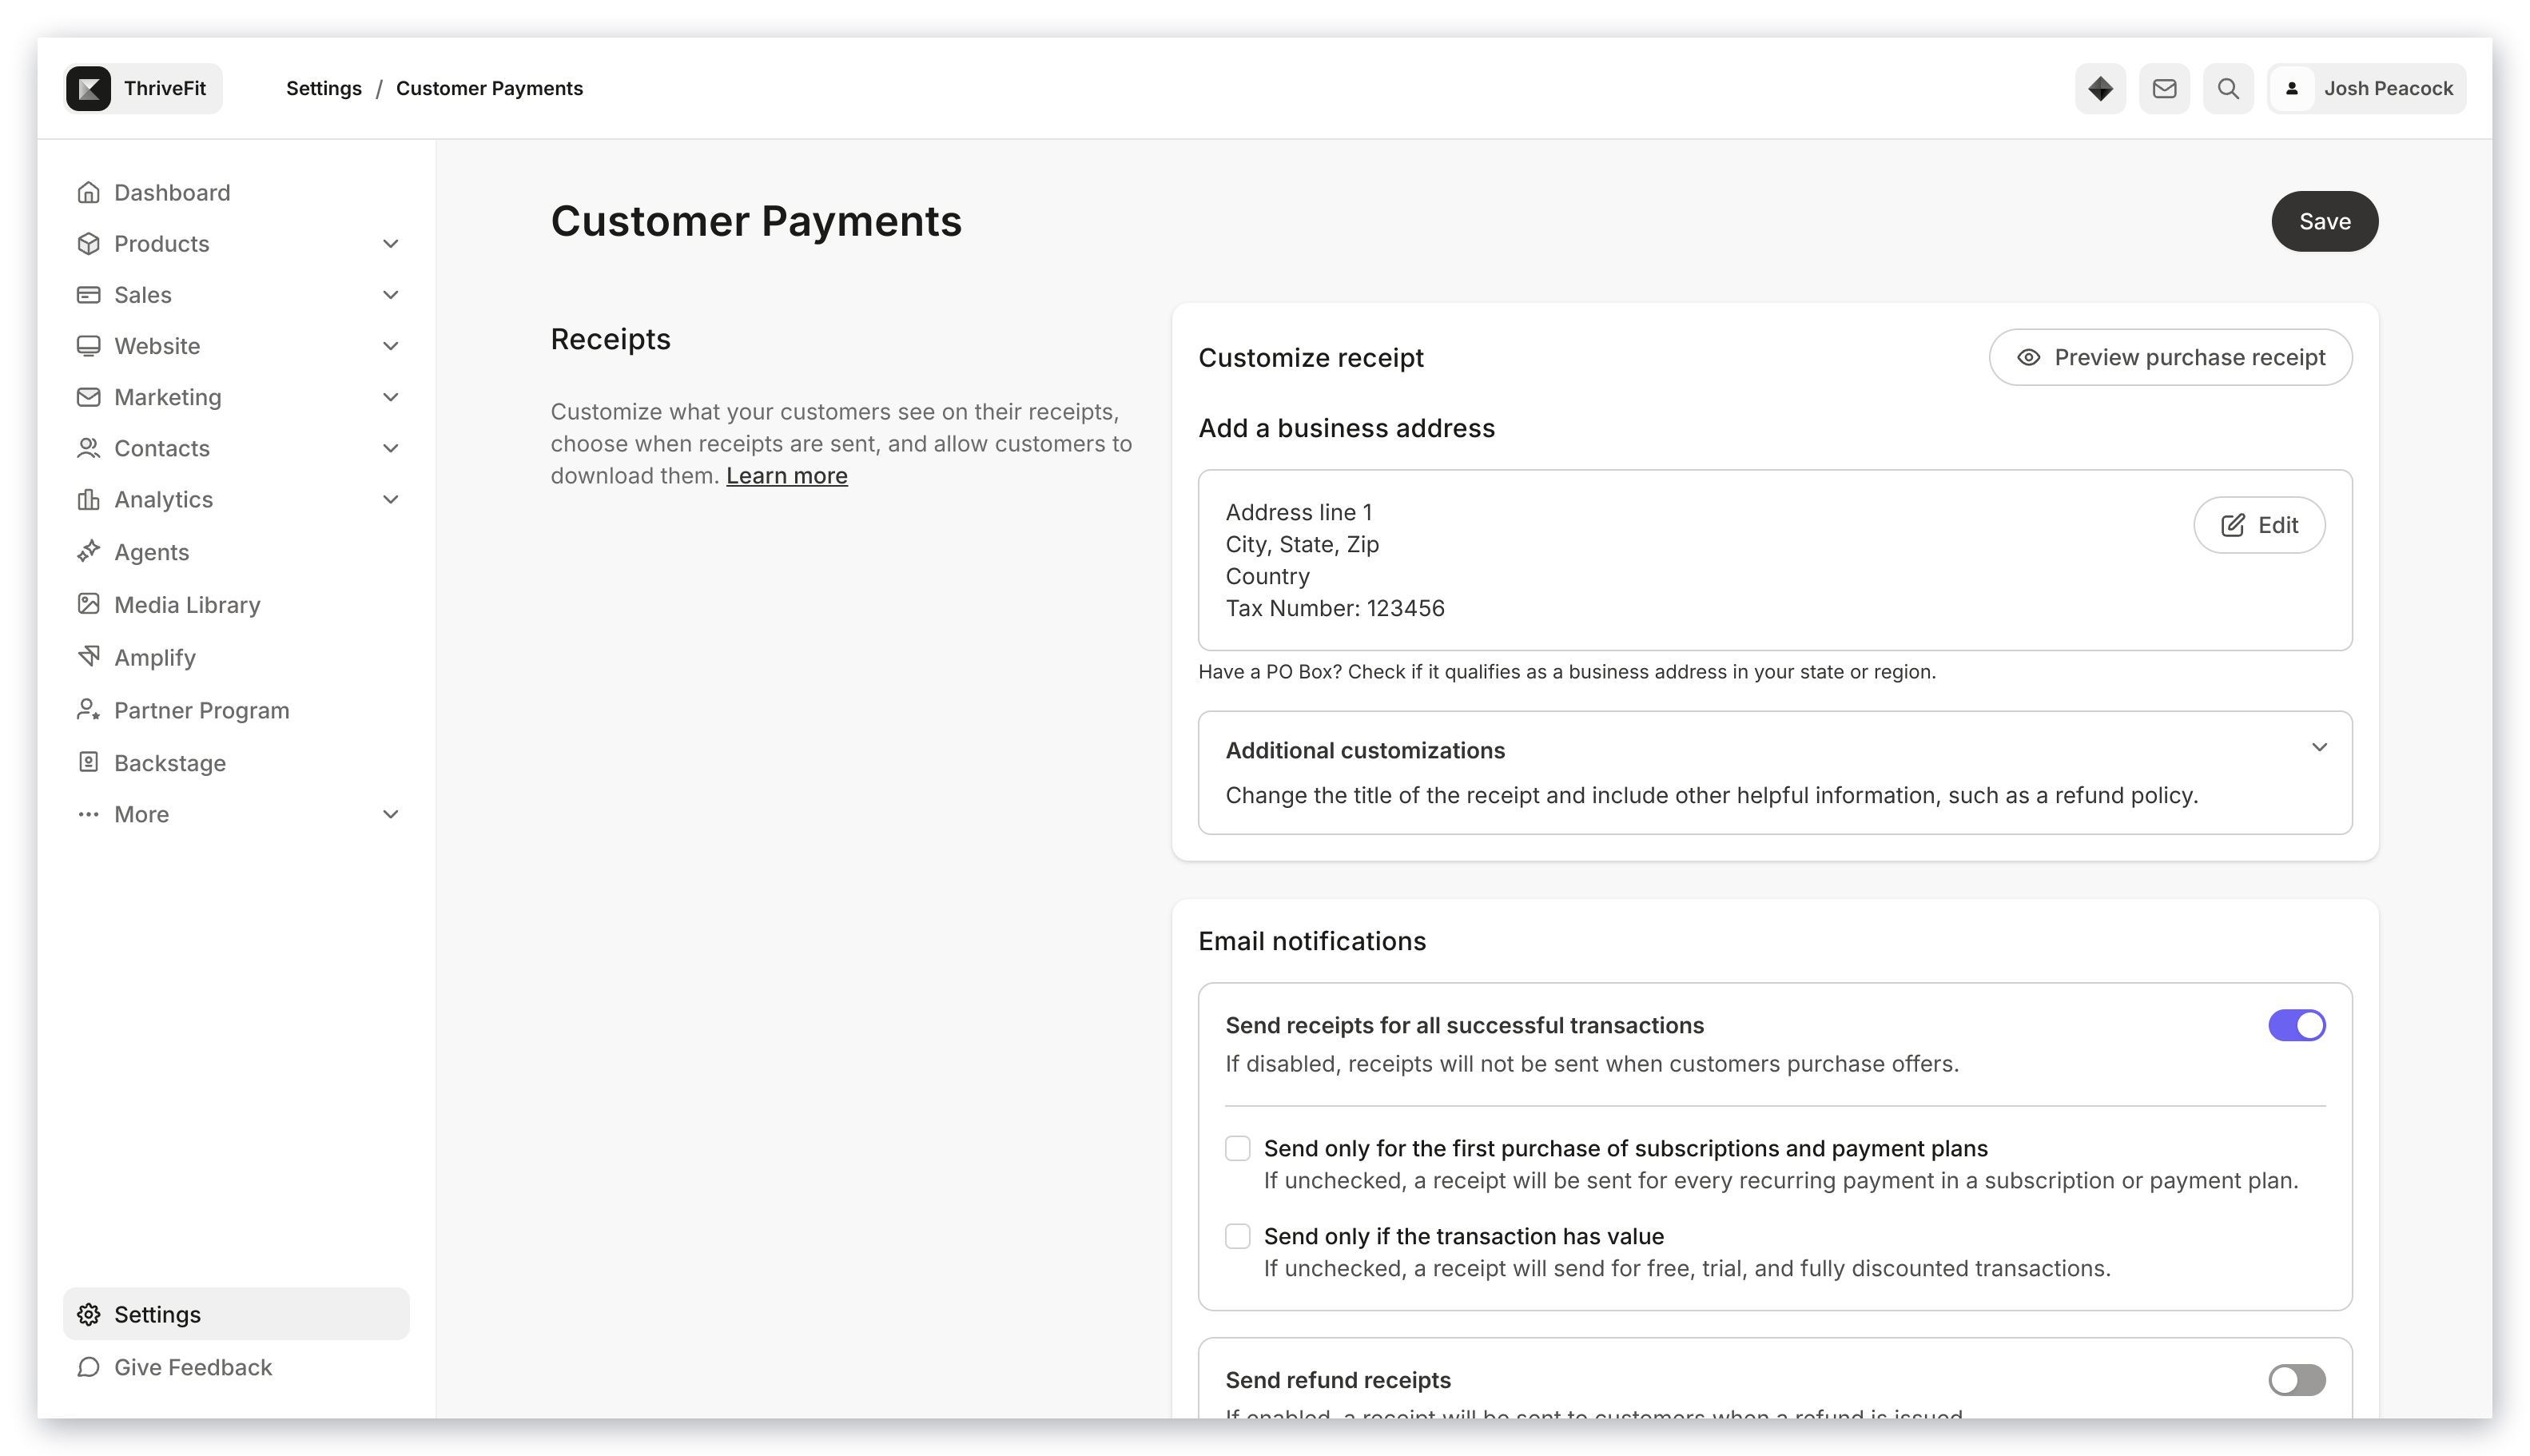Click the Agents sparkle icon
Image resolution: width=2530 pixels, height=1456 pixels.
89,551
